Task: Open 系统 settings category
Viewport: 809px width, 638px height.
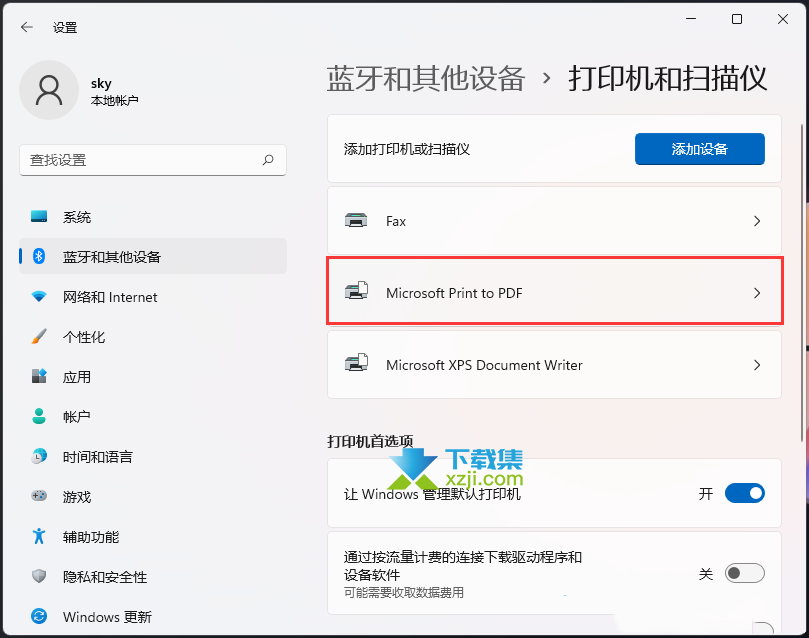Action: pyautogui.click(x=153, y=217)
